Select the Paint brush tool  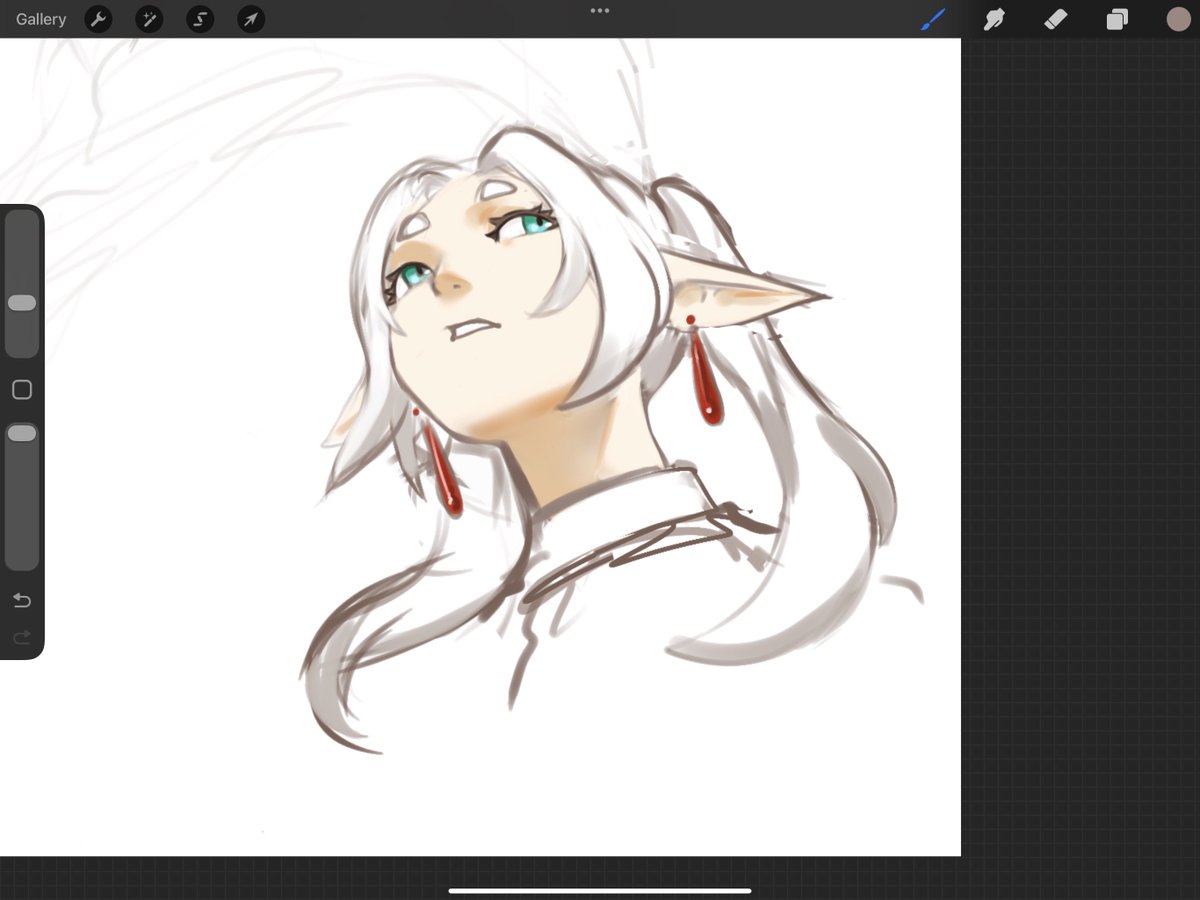tap(933, 19)
